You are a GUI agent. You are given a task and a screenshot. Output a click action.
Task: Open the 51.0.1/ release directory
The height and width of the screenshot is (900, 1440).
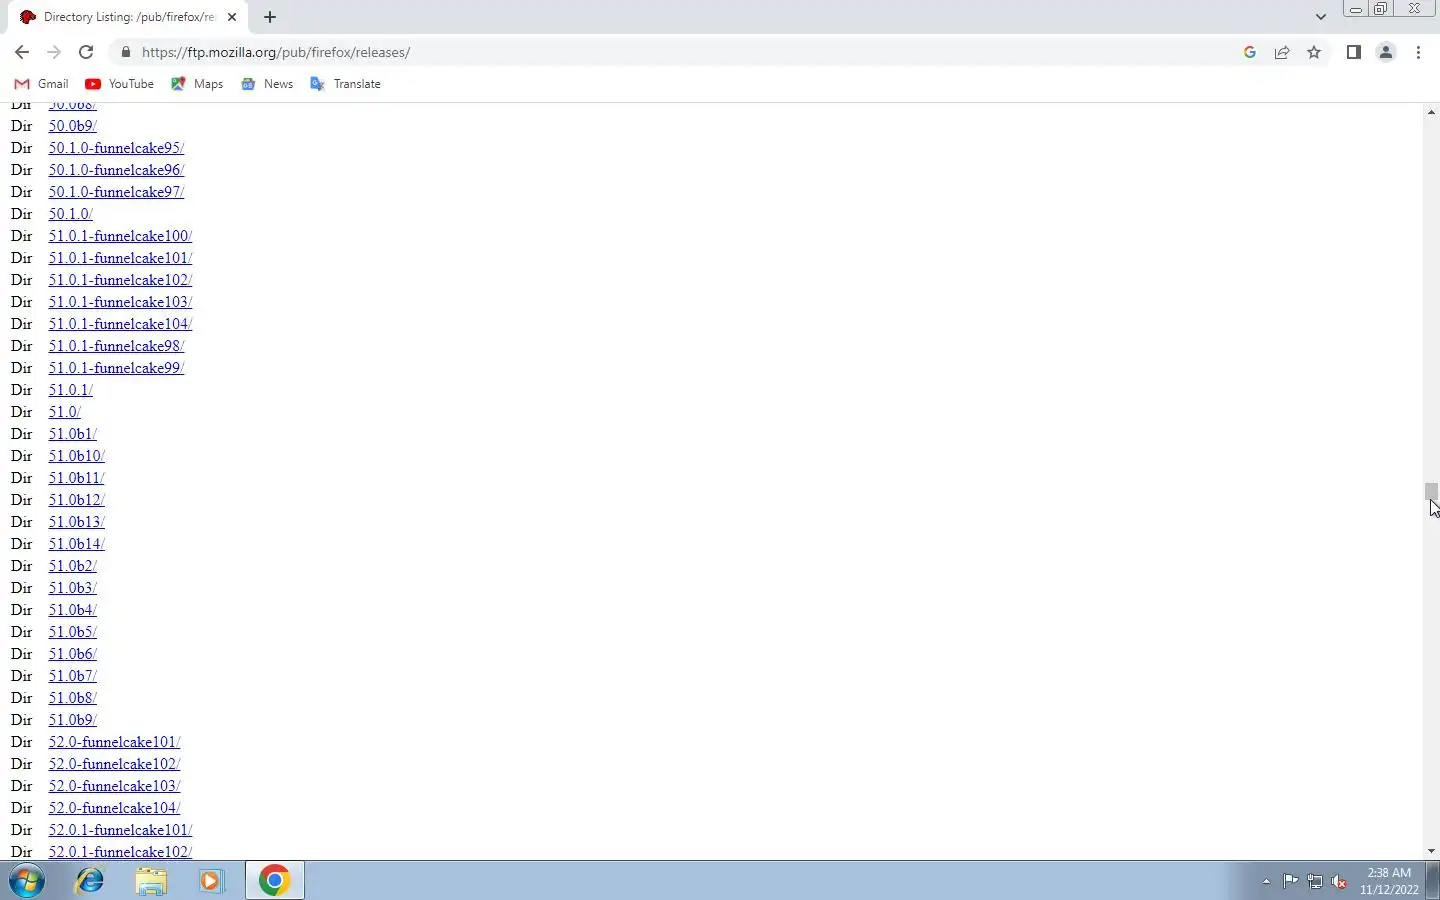(71, 390)
